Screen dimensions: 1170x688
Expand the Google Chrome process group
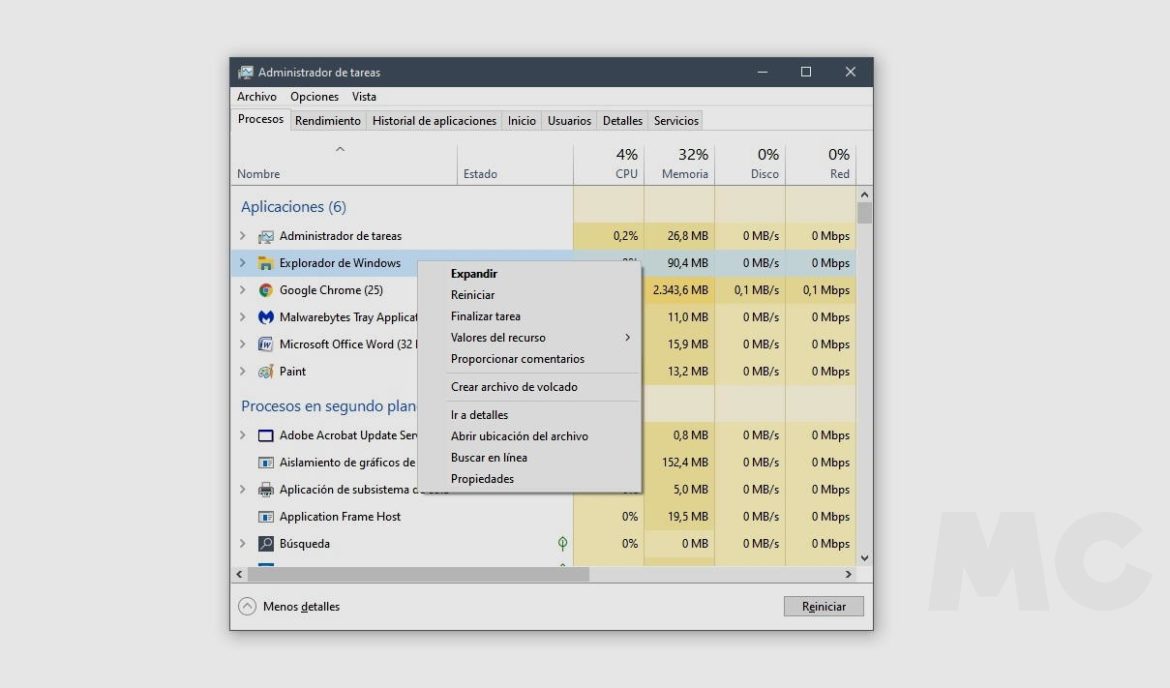243,291
